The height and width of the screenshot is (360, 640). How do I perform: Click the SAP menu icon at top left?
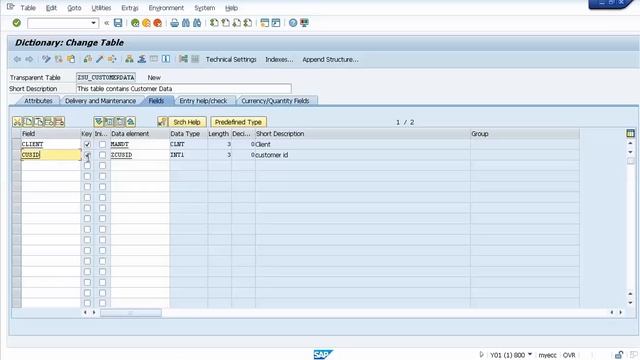(11, 7)
